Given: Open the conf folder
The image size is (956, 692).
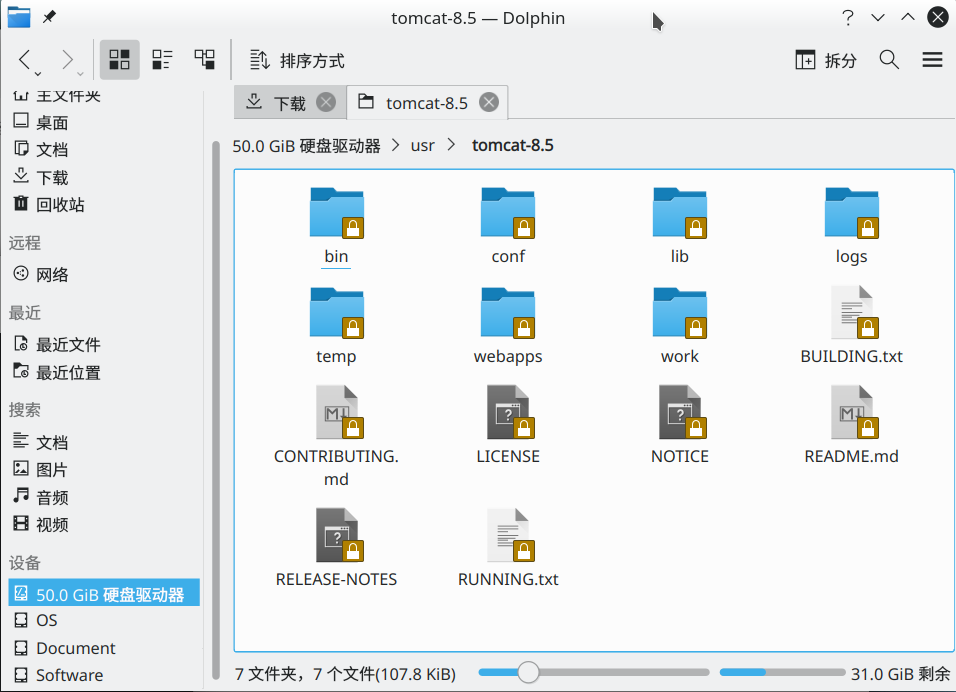Looking at the screenshot, I should (x=508, y=226).
